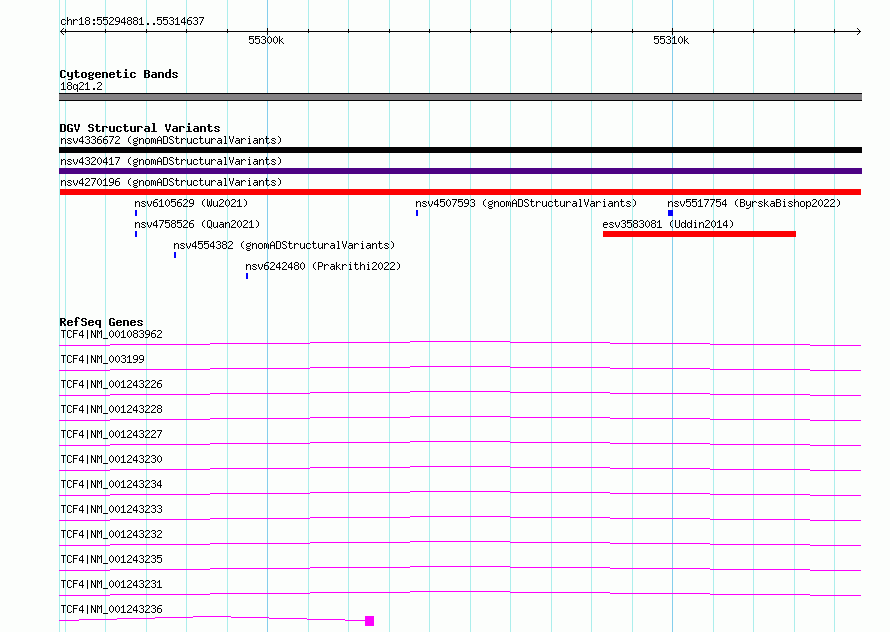Click the black nsv4336672 variant bar
Image resolution: width=890 pixels, height=632 pixels.
[x=460, y=150]
